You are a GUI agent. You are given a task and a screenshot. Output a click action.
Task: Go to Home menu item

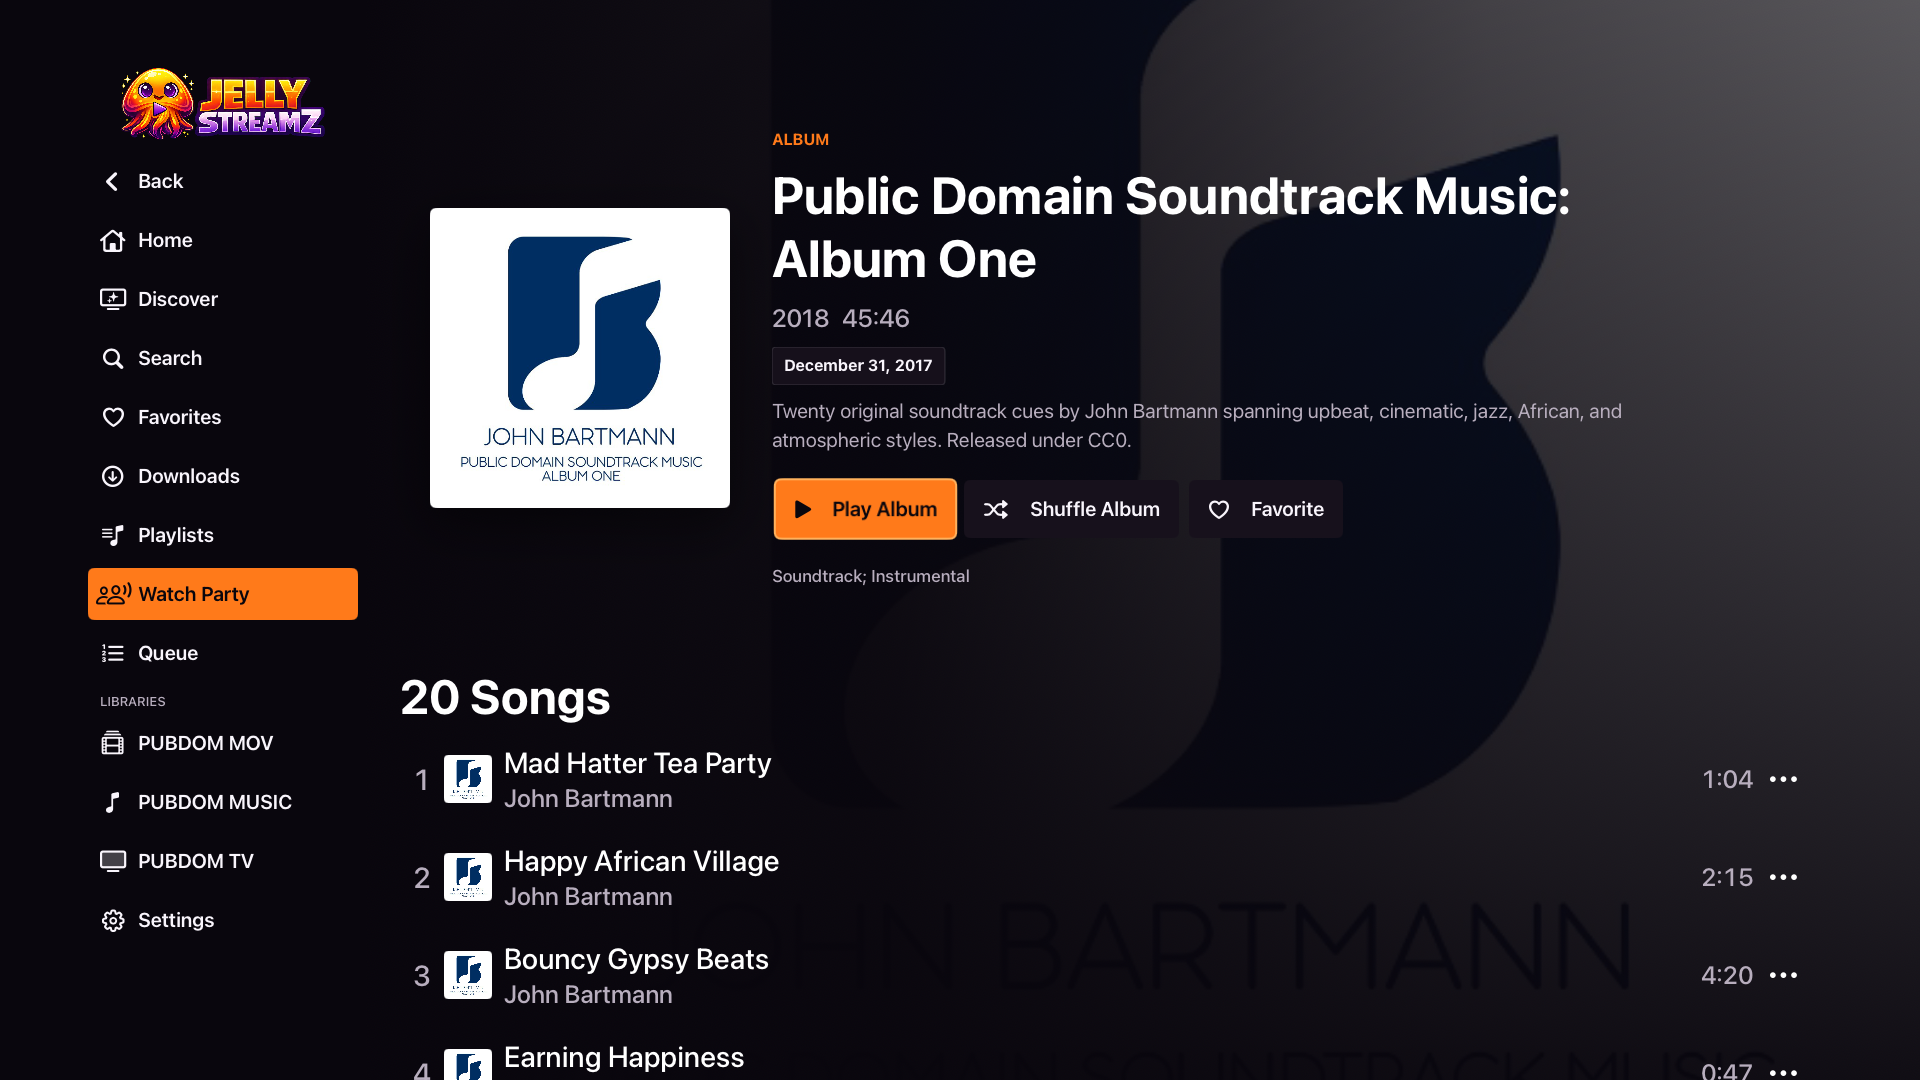[x=223, y=240]
